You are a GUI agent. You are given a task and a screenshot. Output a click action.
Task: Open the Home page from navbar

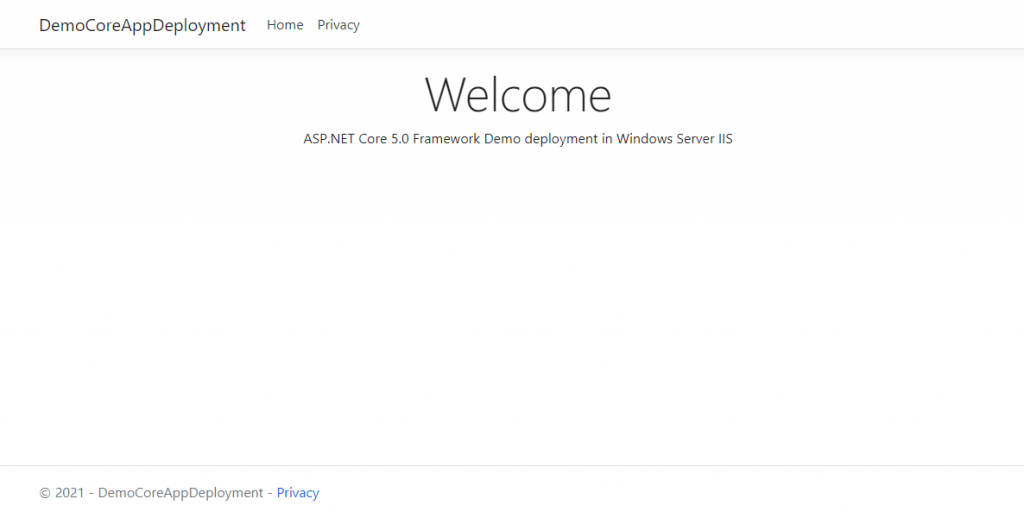click(285, 25)
